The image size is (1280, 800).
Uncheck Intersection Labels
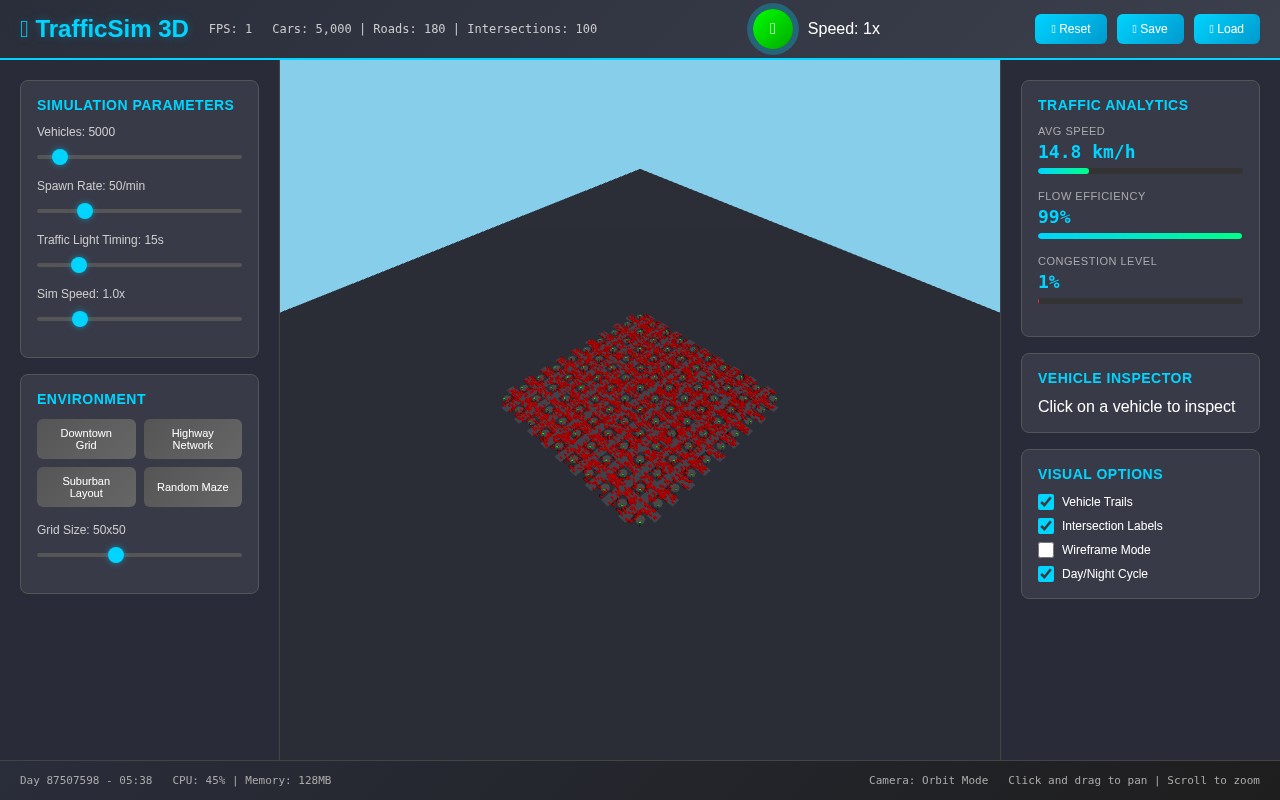pyautogui.click(x=1046, y=525)
